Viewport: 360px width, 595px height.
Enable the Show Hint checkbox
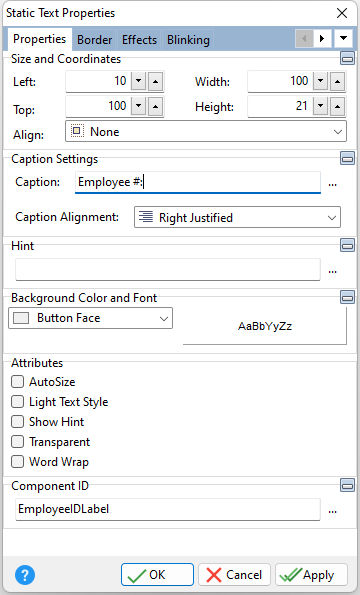17,422
